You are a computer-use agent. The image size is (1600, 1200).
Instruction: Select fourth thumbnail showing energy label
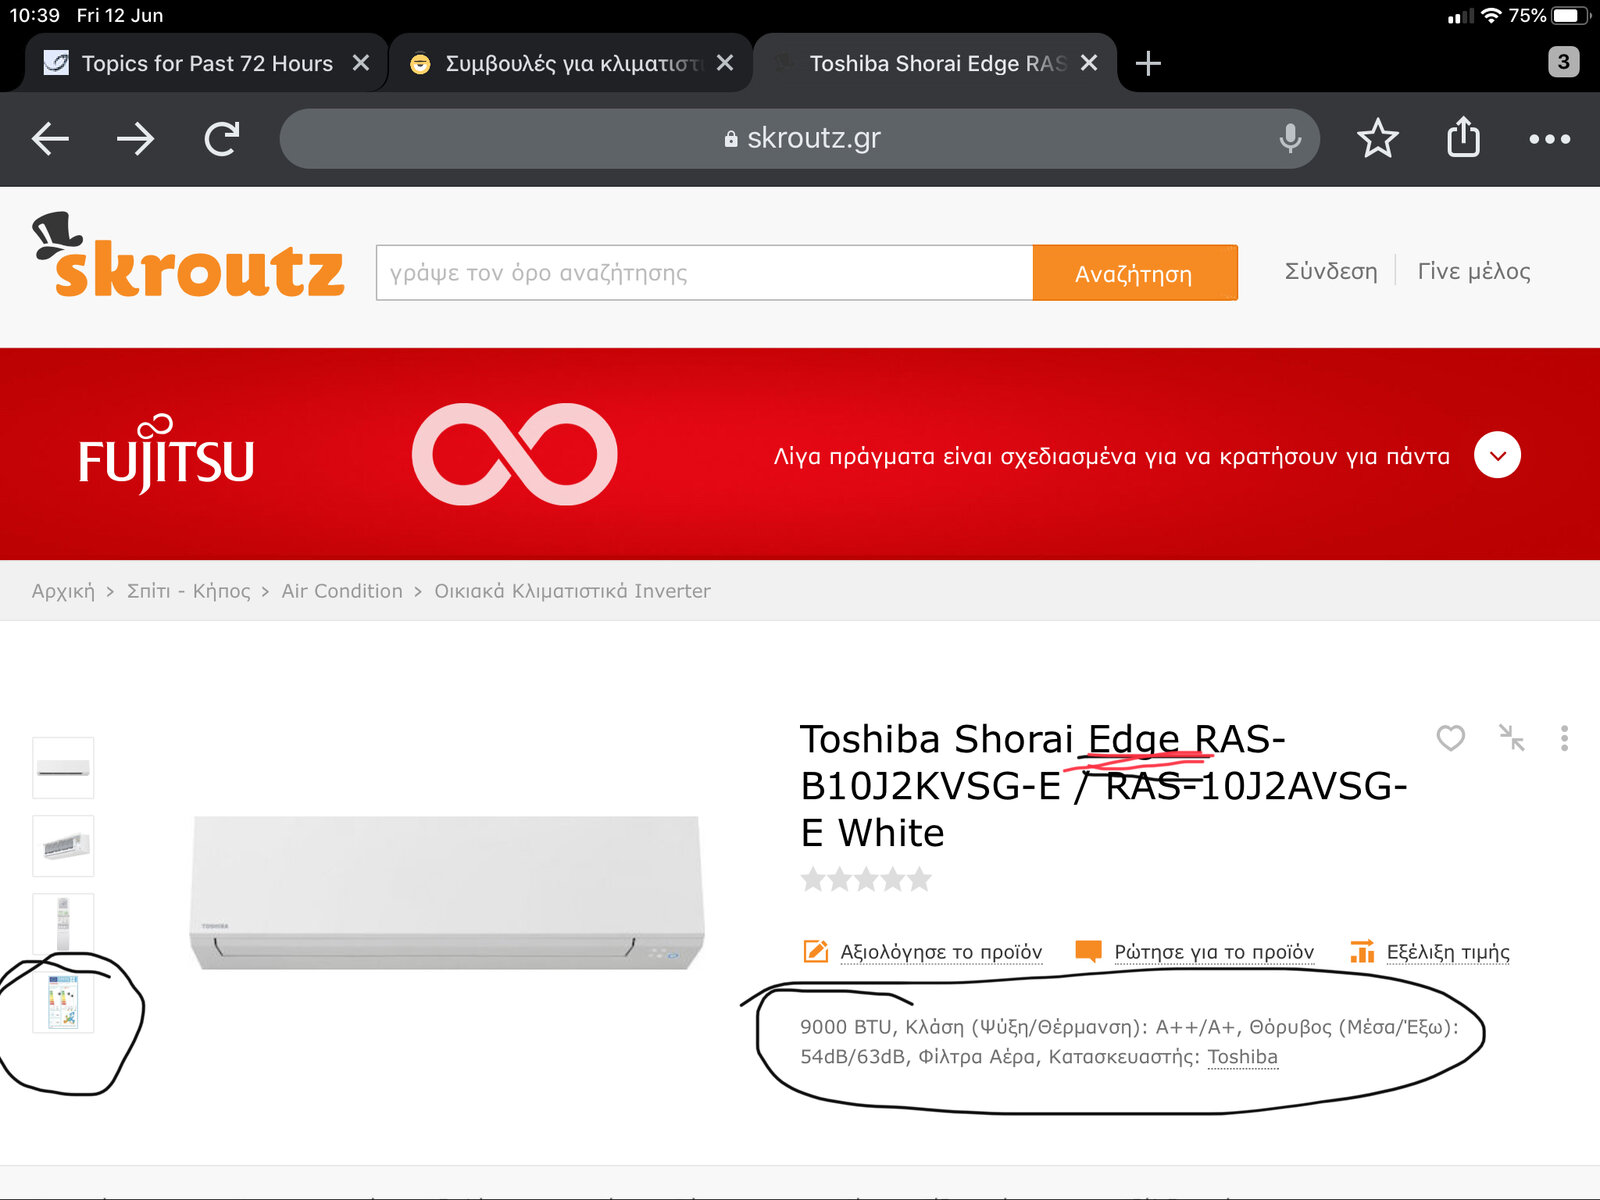coord(63,1002)
